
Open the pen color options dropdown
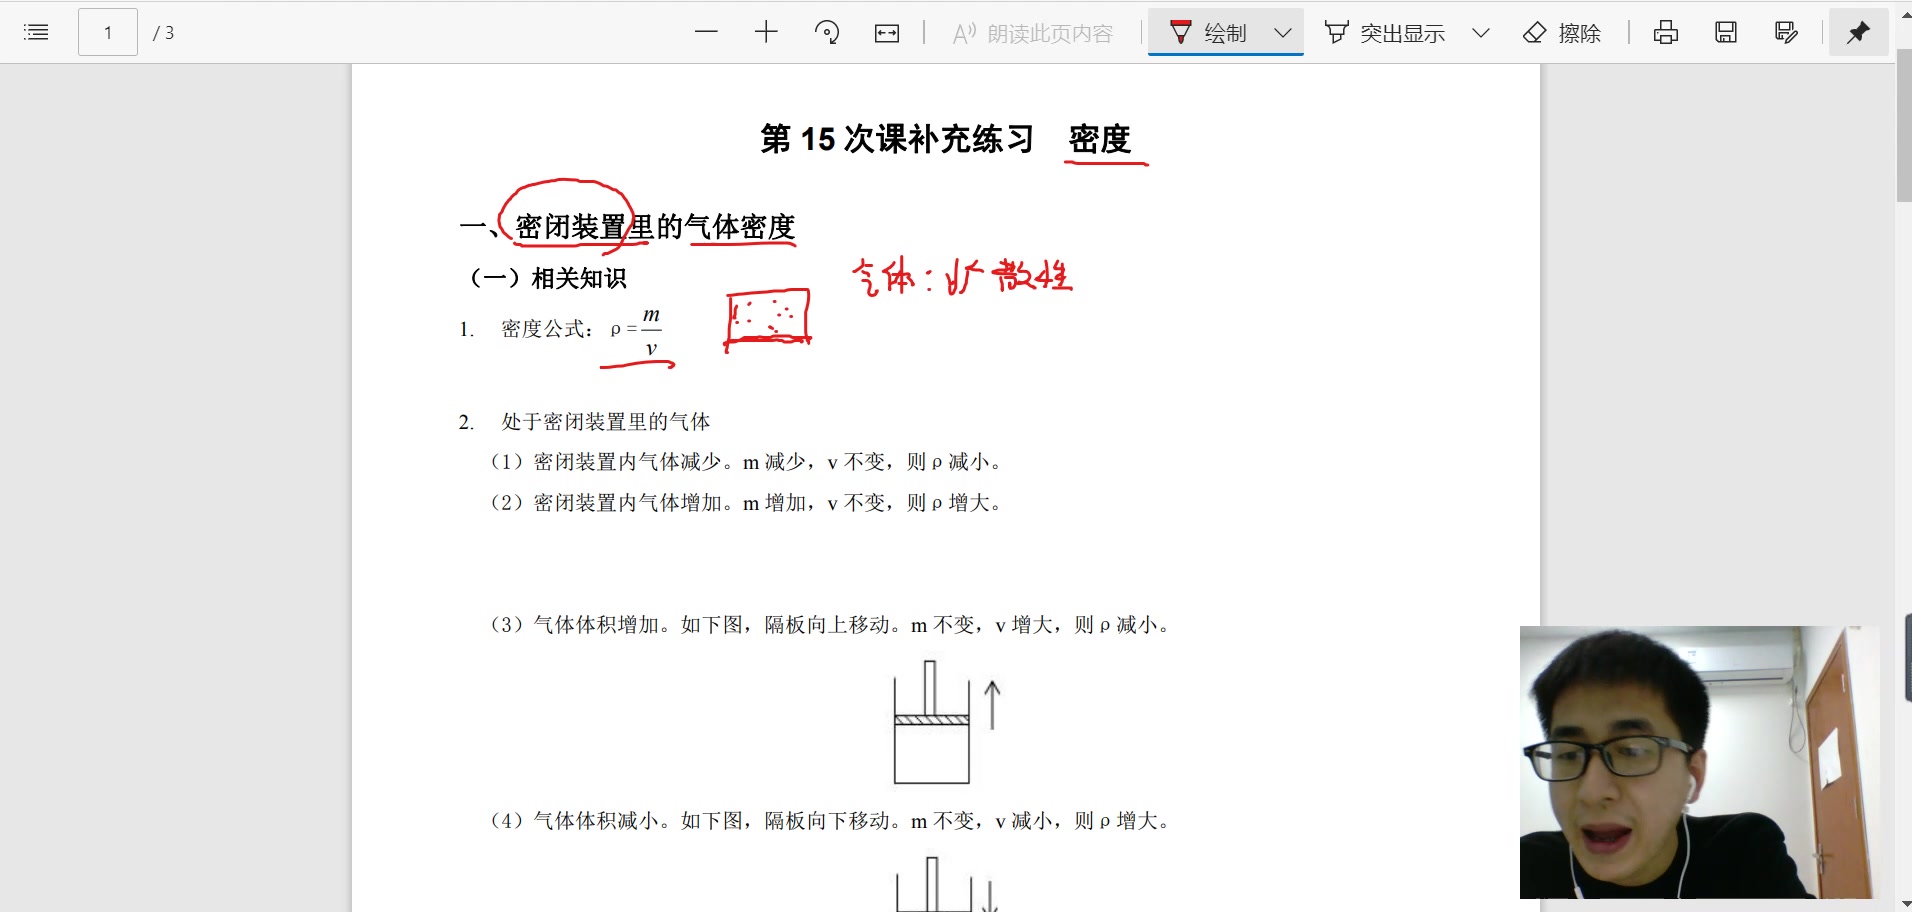[1283, 32]
